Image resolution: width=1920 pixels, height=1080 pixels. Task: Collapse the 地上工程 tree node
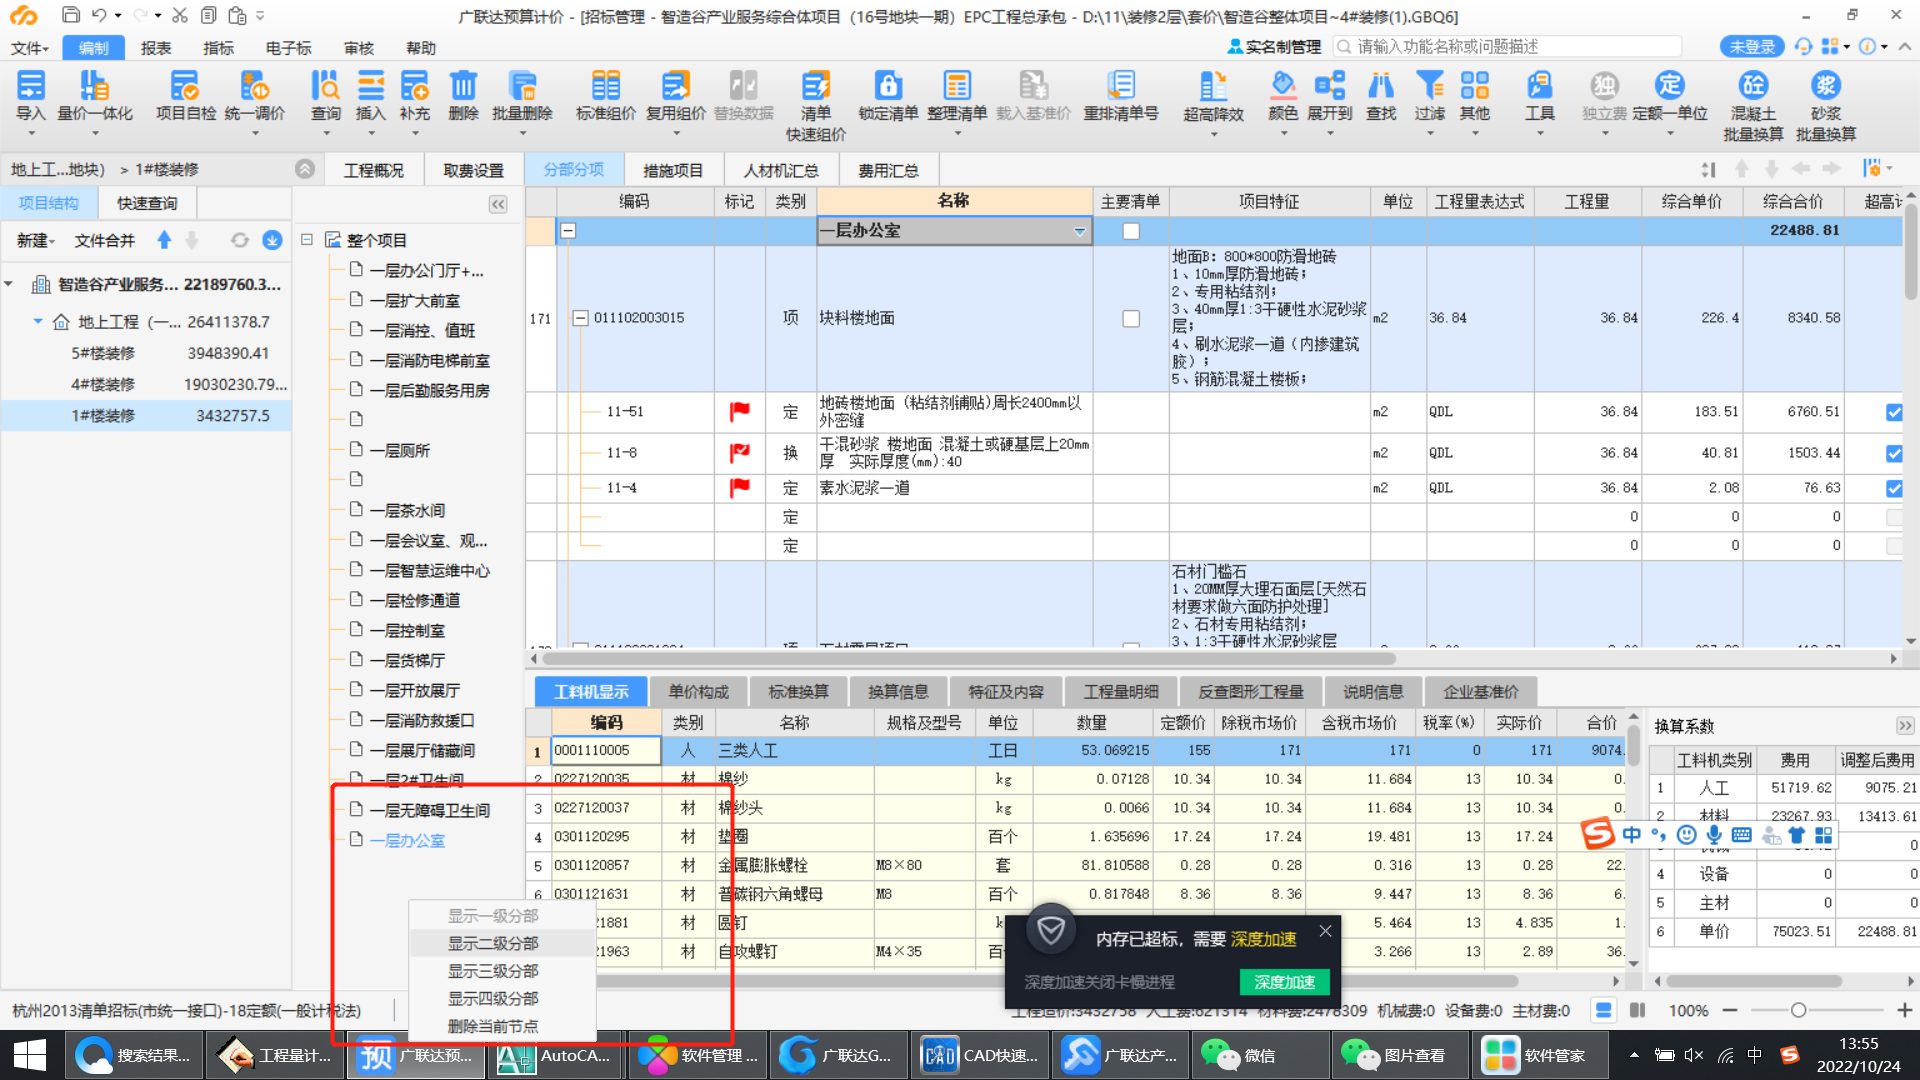tap(38, 321)
